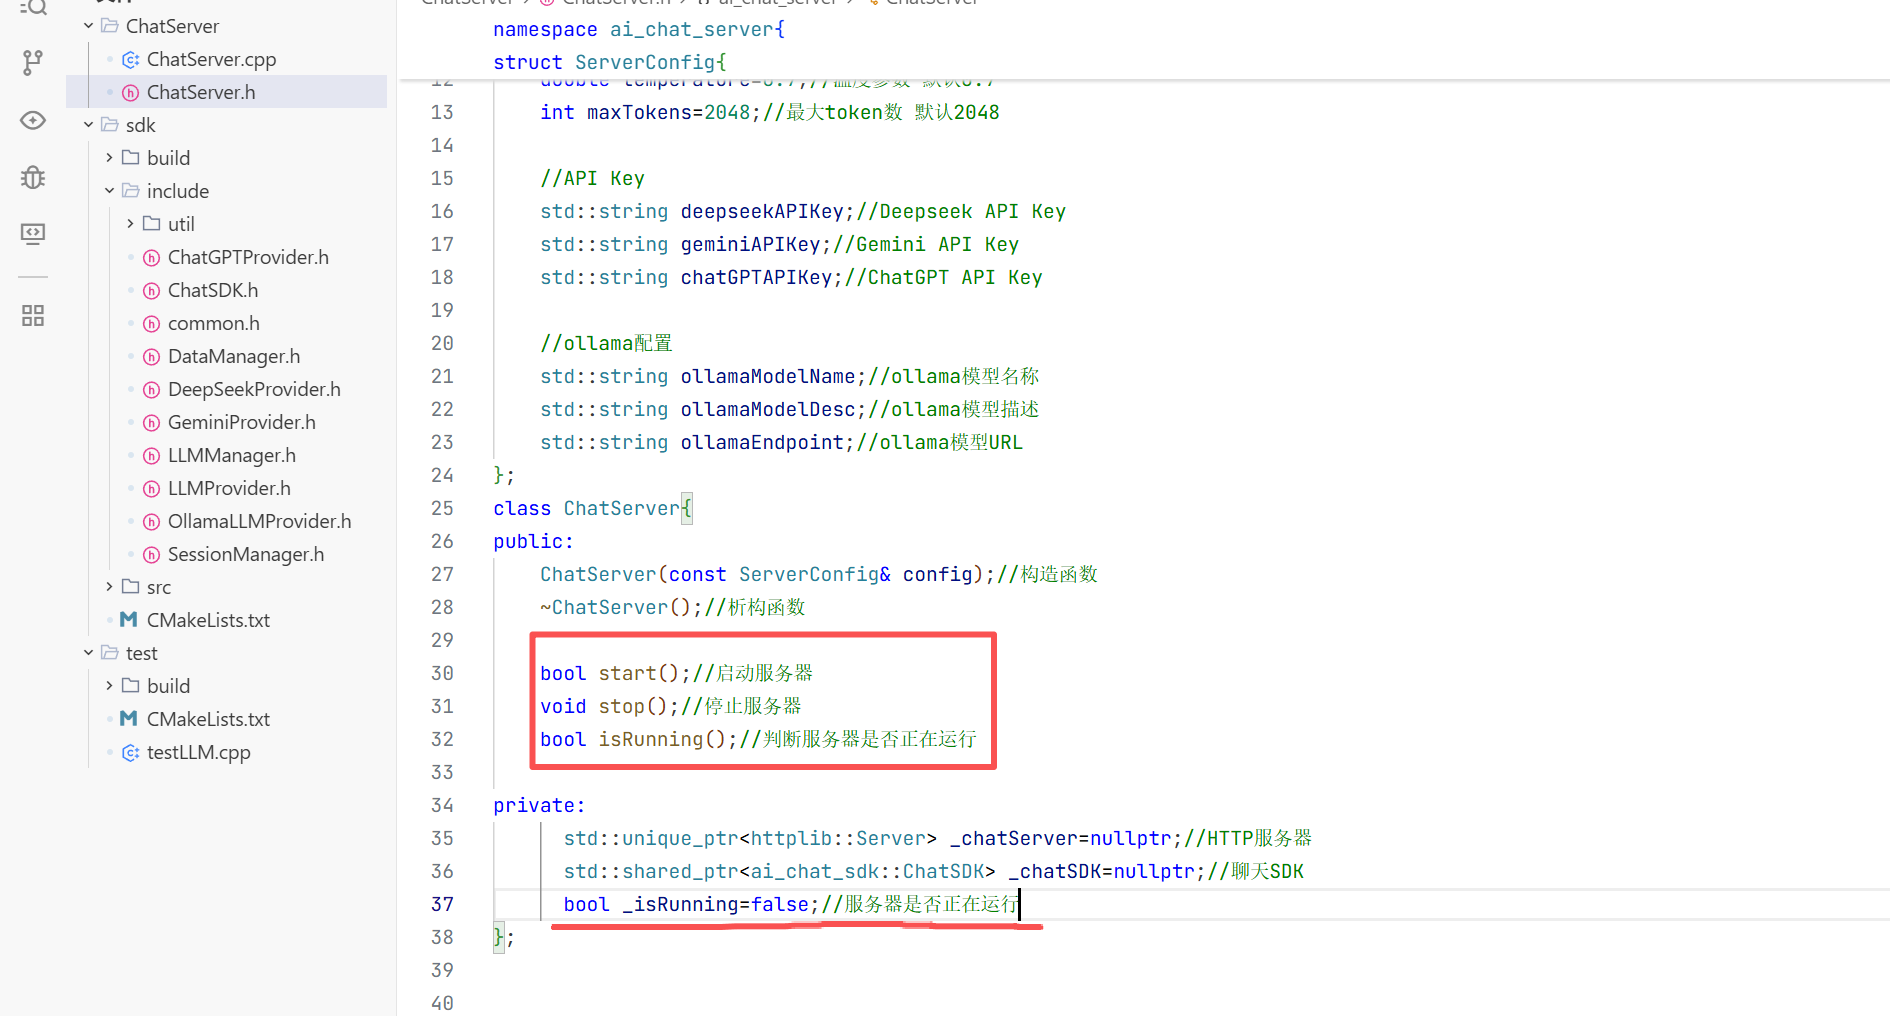Expand the src folder
The height and width of the screenshot is (1016, 1890).
109,587
